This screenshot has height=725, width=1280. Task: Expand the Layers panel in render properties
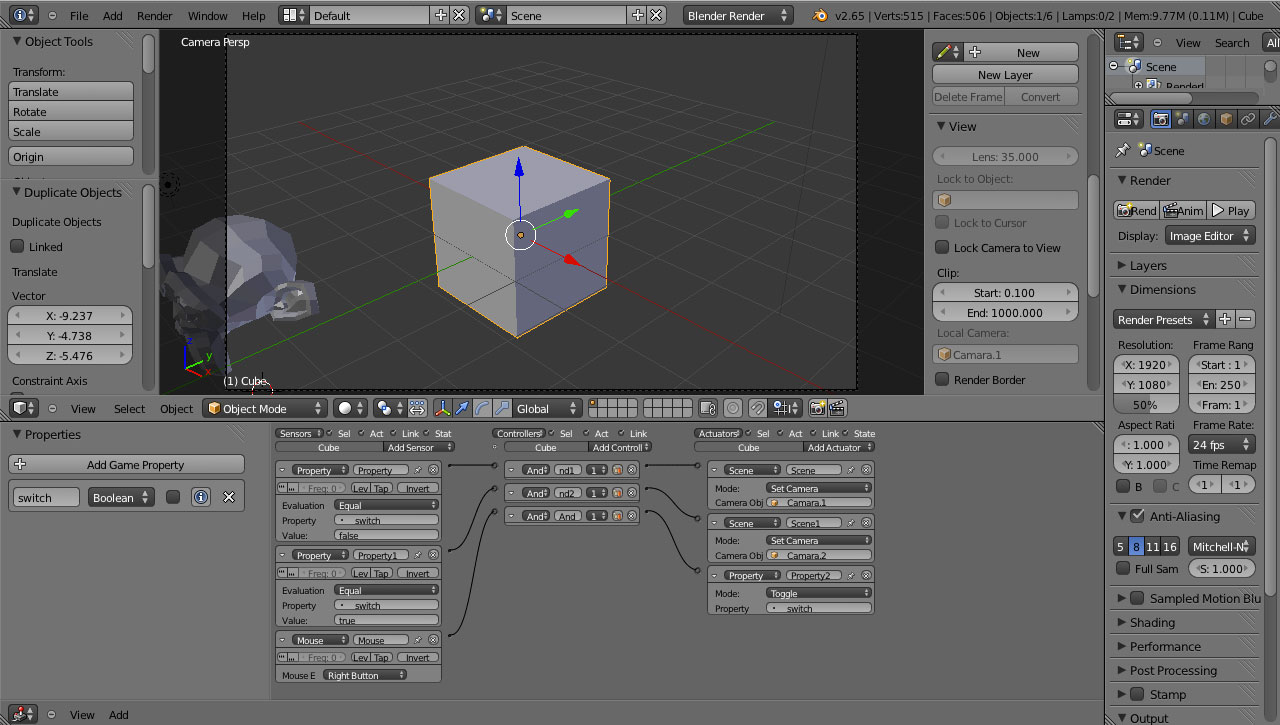click(x=1148, y=265)
